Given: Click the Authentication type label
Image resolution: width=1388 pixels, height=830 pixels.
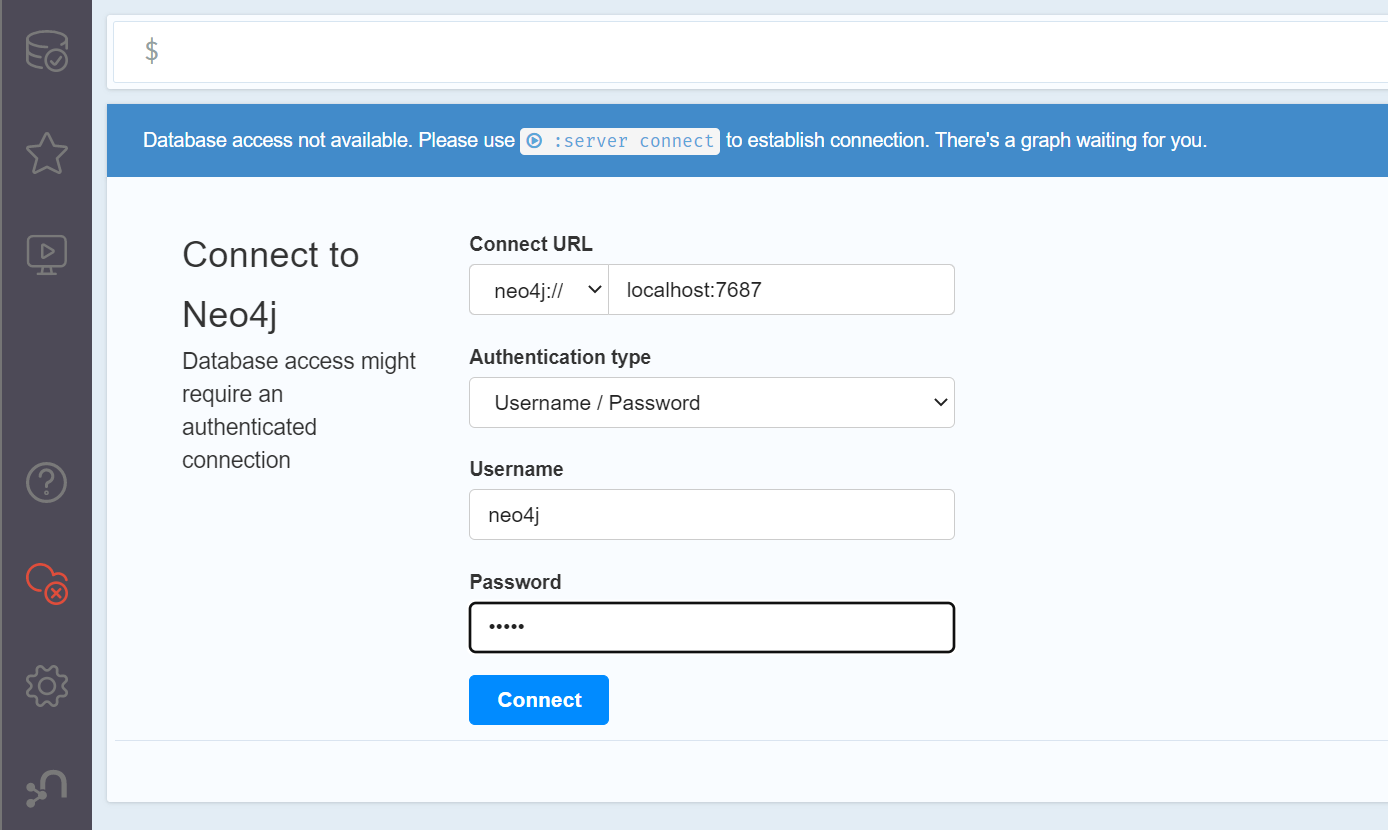Looking at the screenshot, I should click(560, 357).
